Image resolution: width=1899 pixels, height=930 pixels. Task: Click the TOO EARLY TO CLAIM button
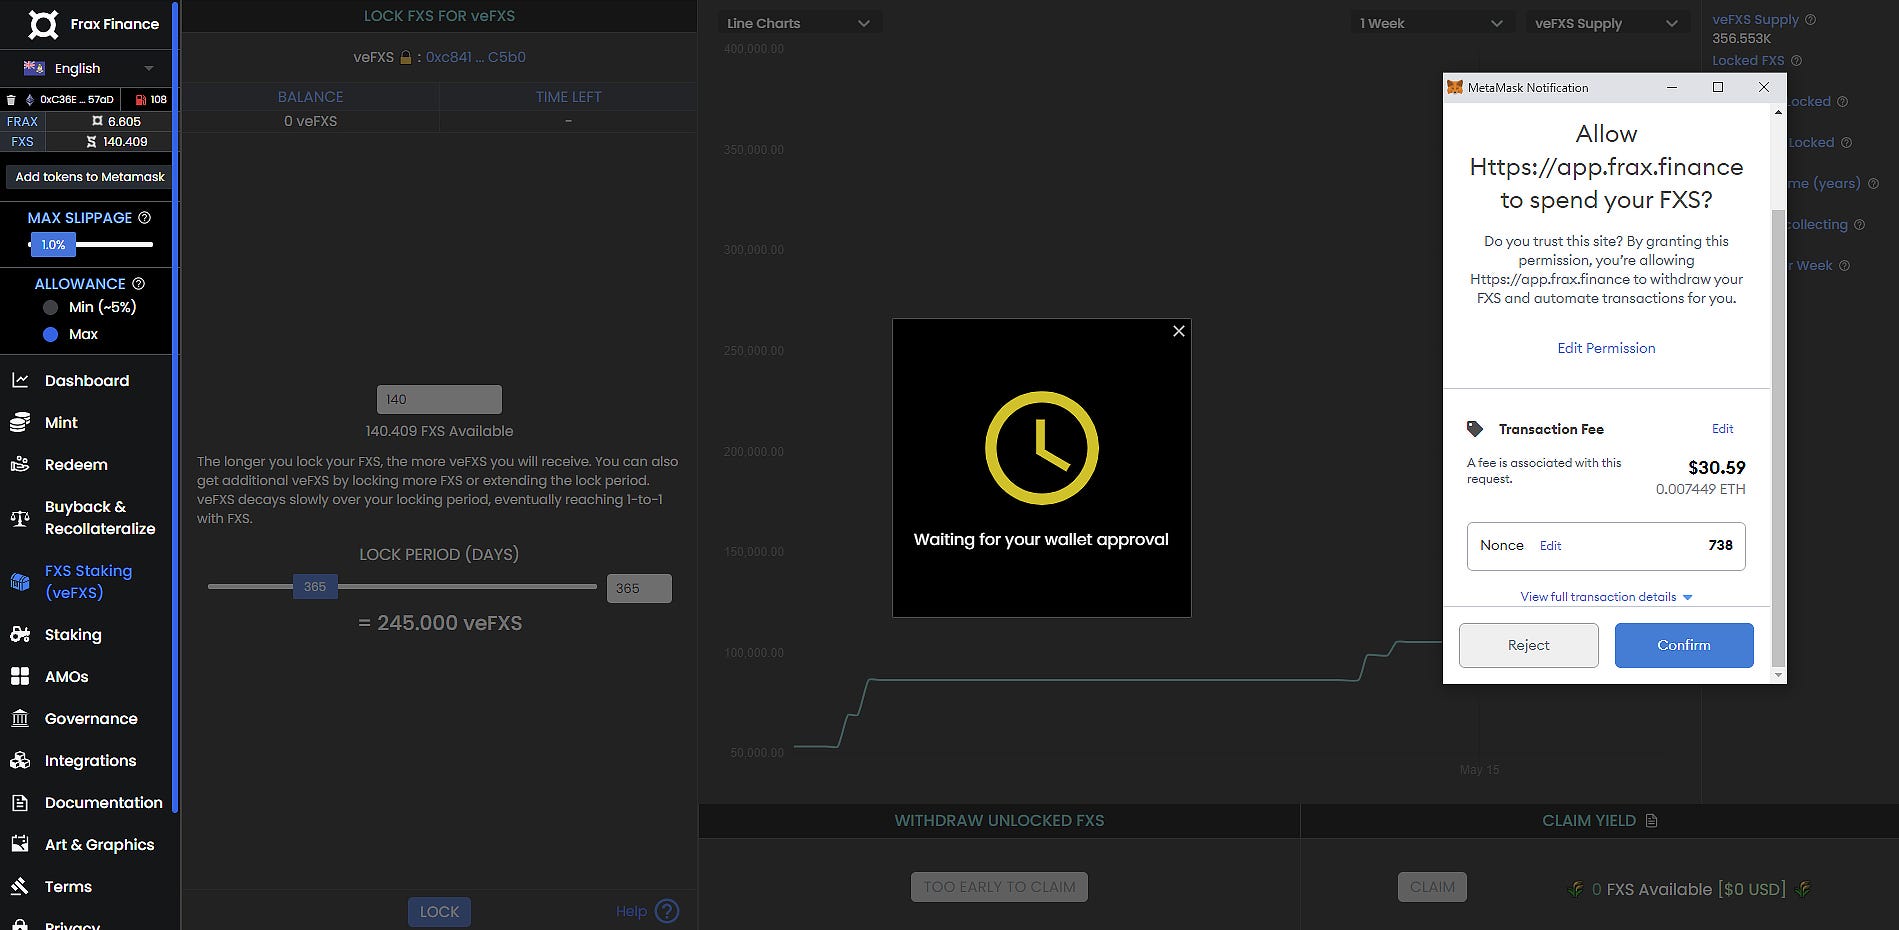coord(999,887)
